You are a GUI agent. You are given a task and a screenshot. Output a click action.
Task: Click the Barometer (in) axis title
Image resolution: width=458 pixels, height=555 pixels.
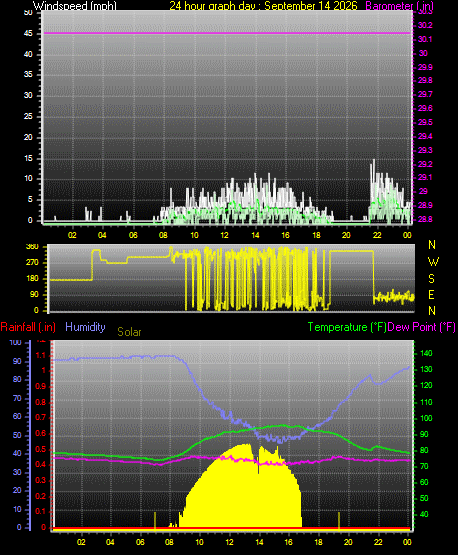[400, 6]
